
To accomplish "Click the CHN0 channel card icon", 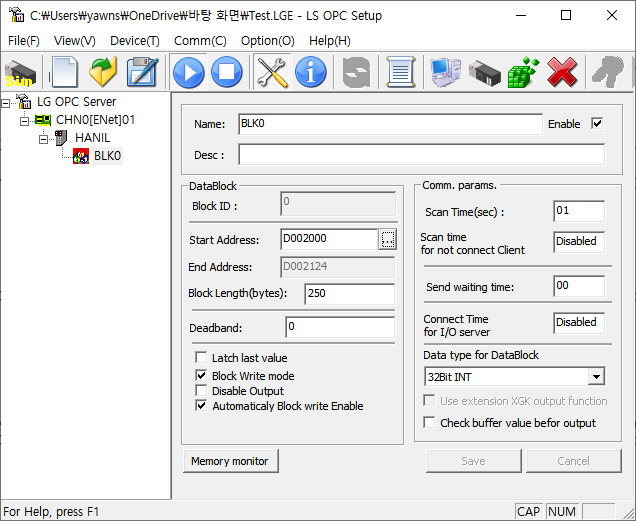I will click(x=43, y=120).
